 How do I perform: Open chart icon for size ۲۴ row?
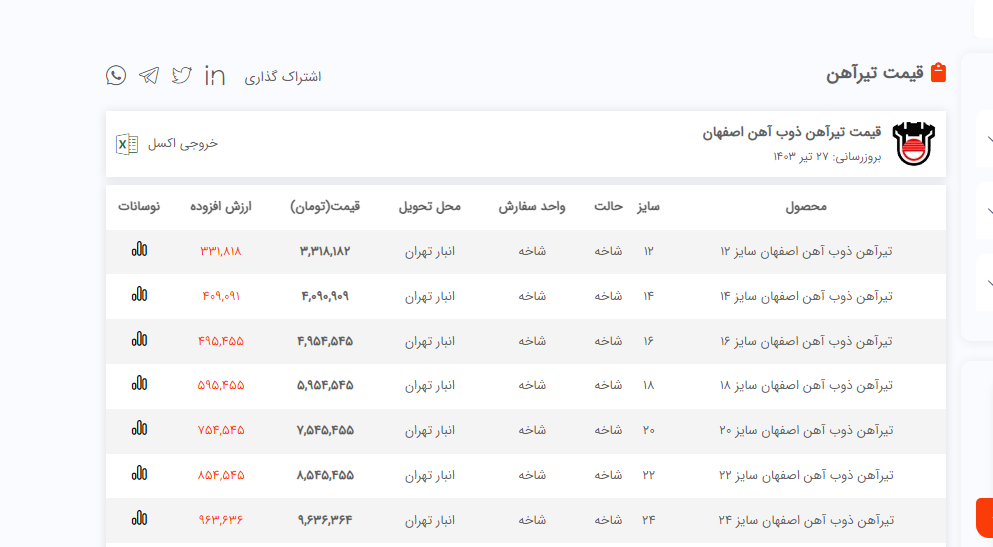(x=139, y=519)
